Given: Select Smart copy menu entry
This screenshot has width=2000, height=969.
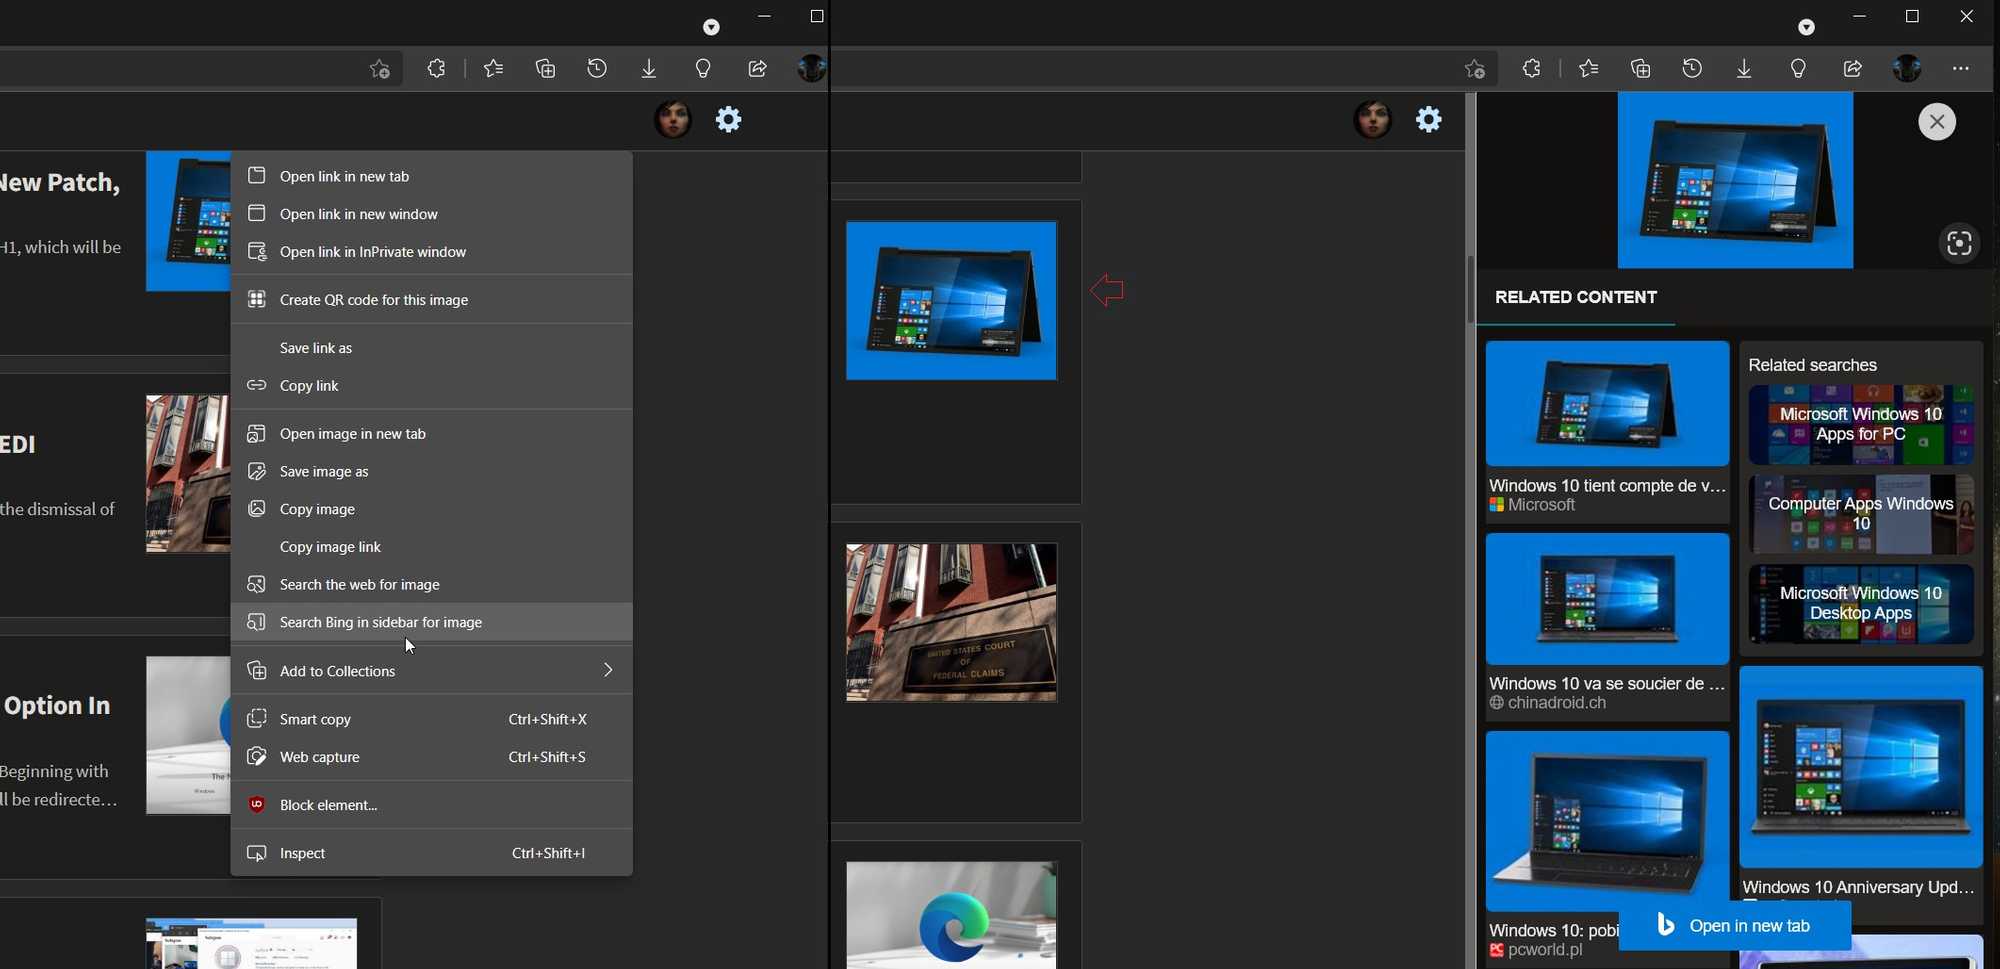Looking at the screenshot, I should (x=432, y=719).
